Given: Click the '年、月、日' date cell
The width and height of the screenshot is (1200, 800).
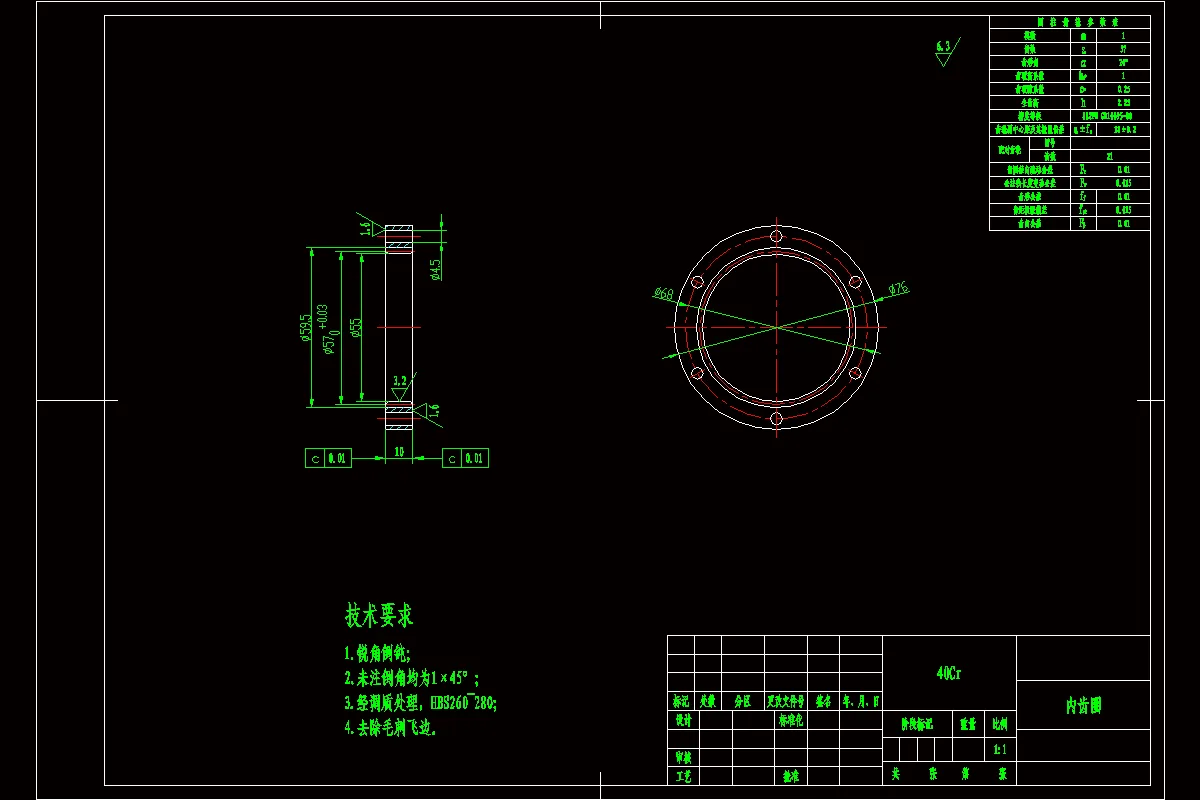Looking at the screenshot, I should click(x=861, y=701).
